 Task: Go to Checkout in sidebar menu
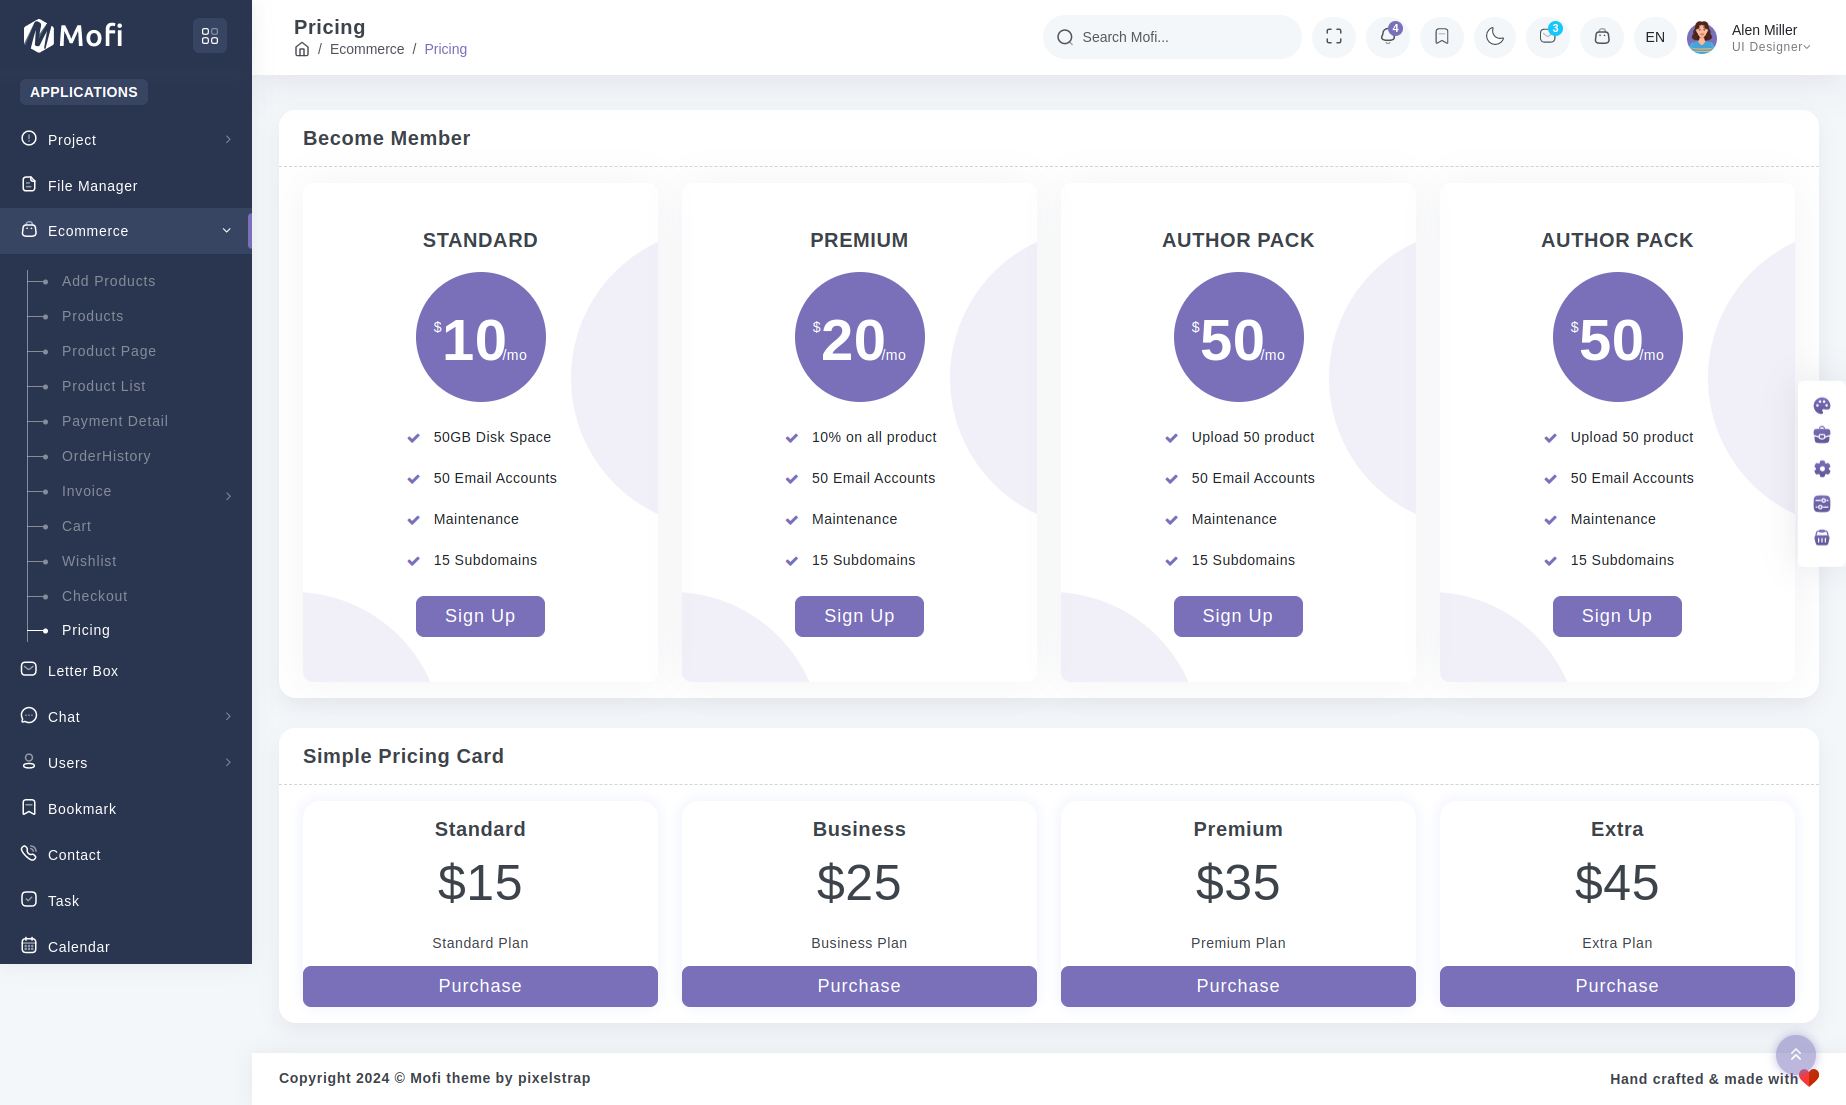coord(95,596)
